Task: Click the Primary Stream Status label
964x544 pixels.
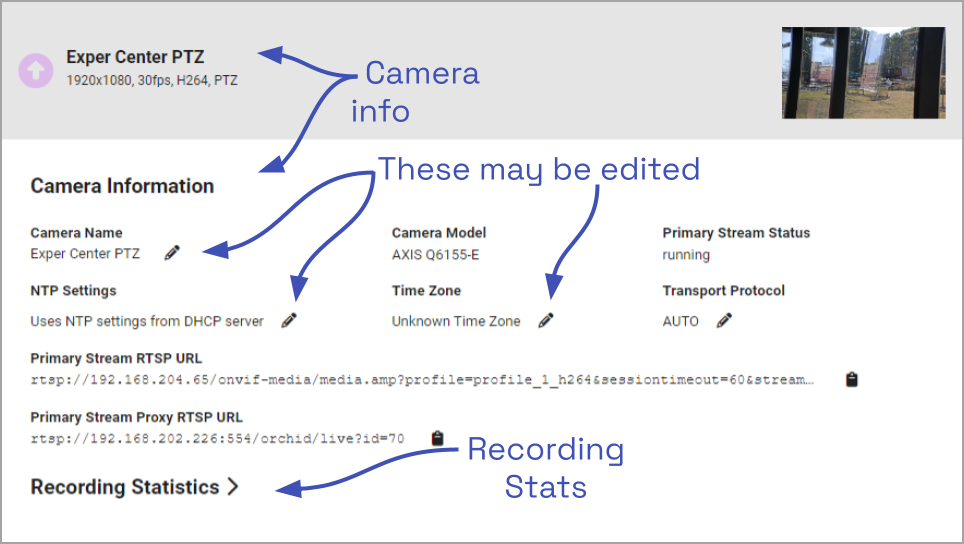Action: [x=736, y=233]
